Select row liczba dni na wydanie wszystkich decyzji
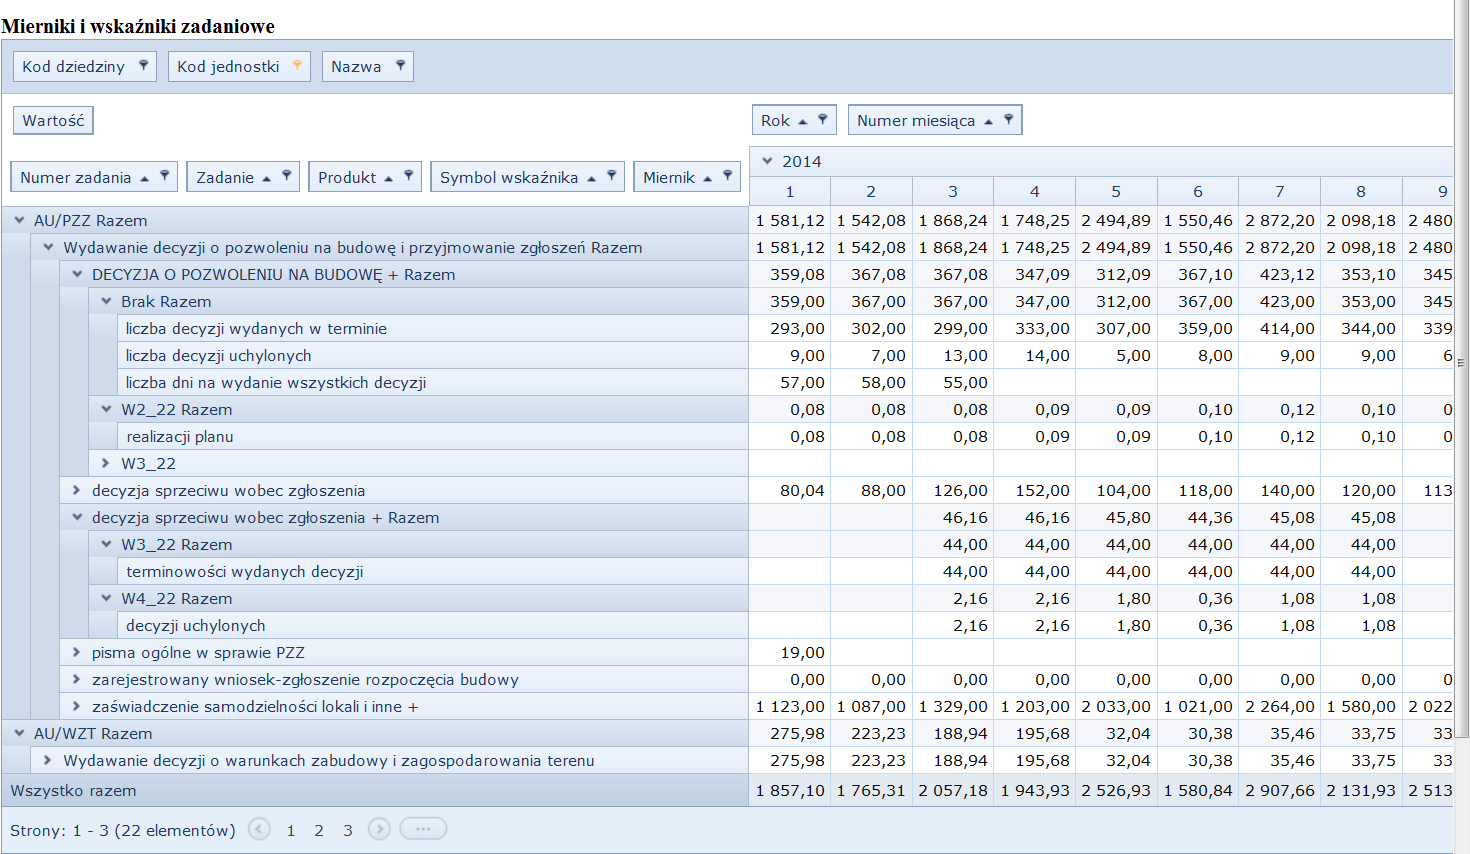 433,382
